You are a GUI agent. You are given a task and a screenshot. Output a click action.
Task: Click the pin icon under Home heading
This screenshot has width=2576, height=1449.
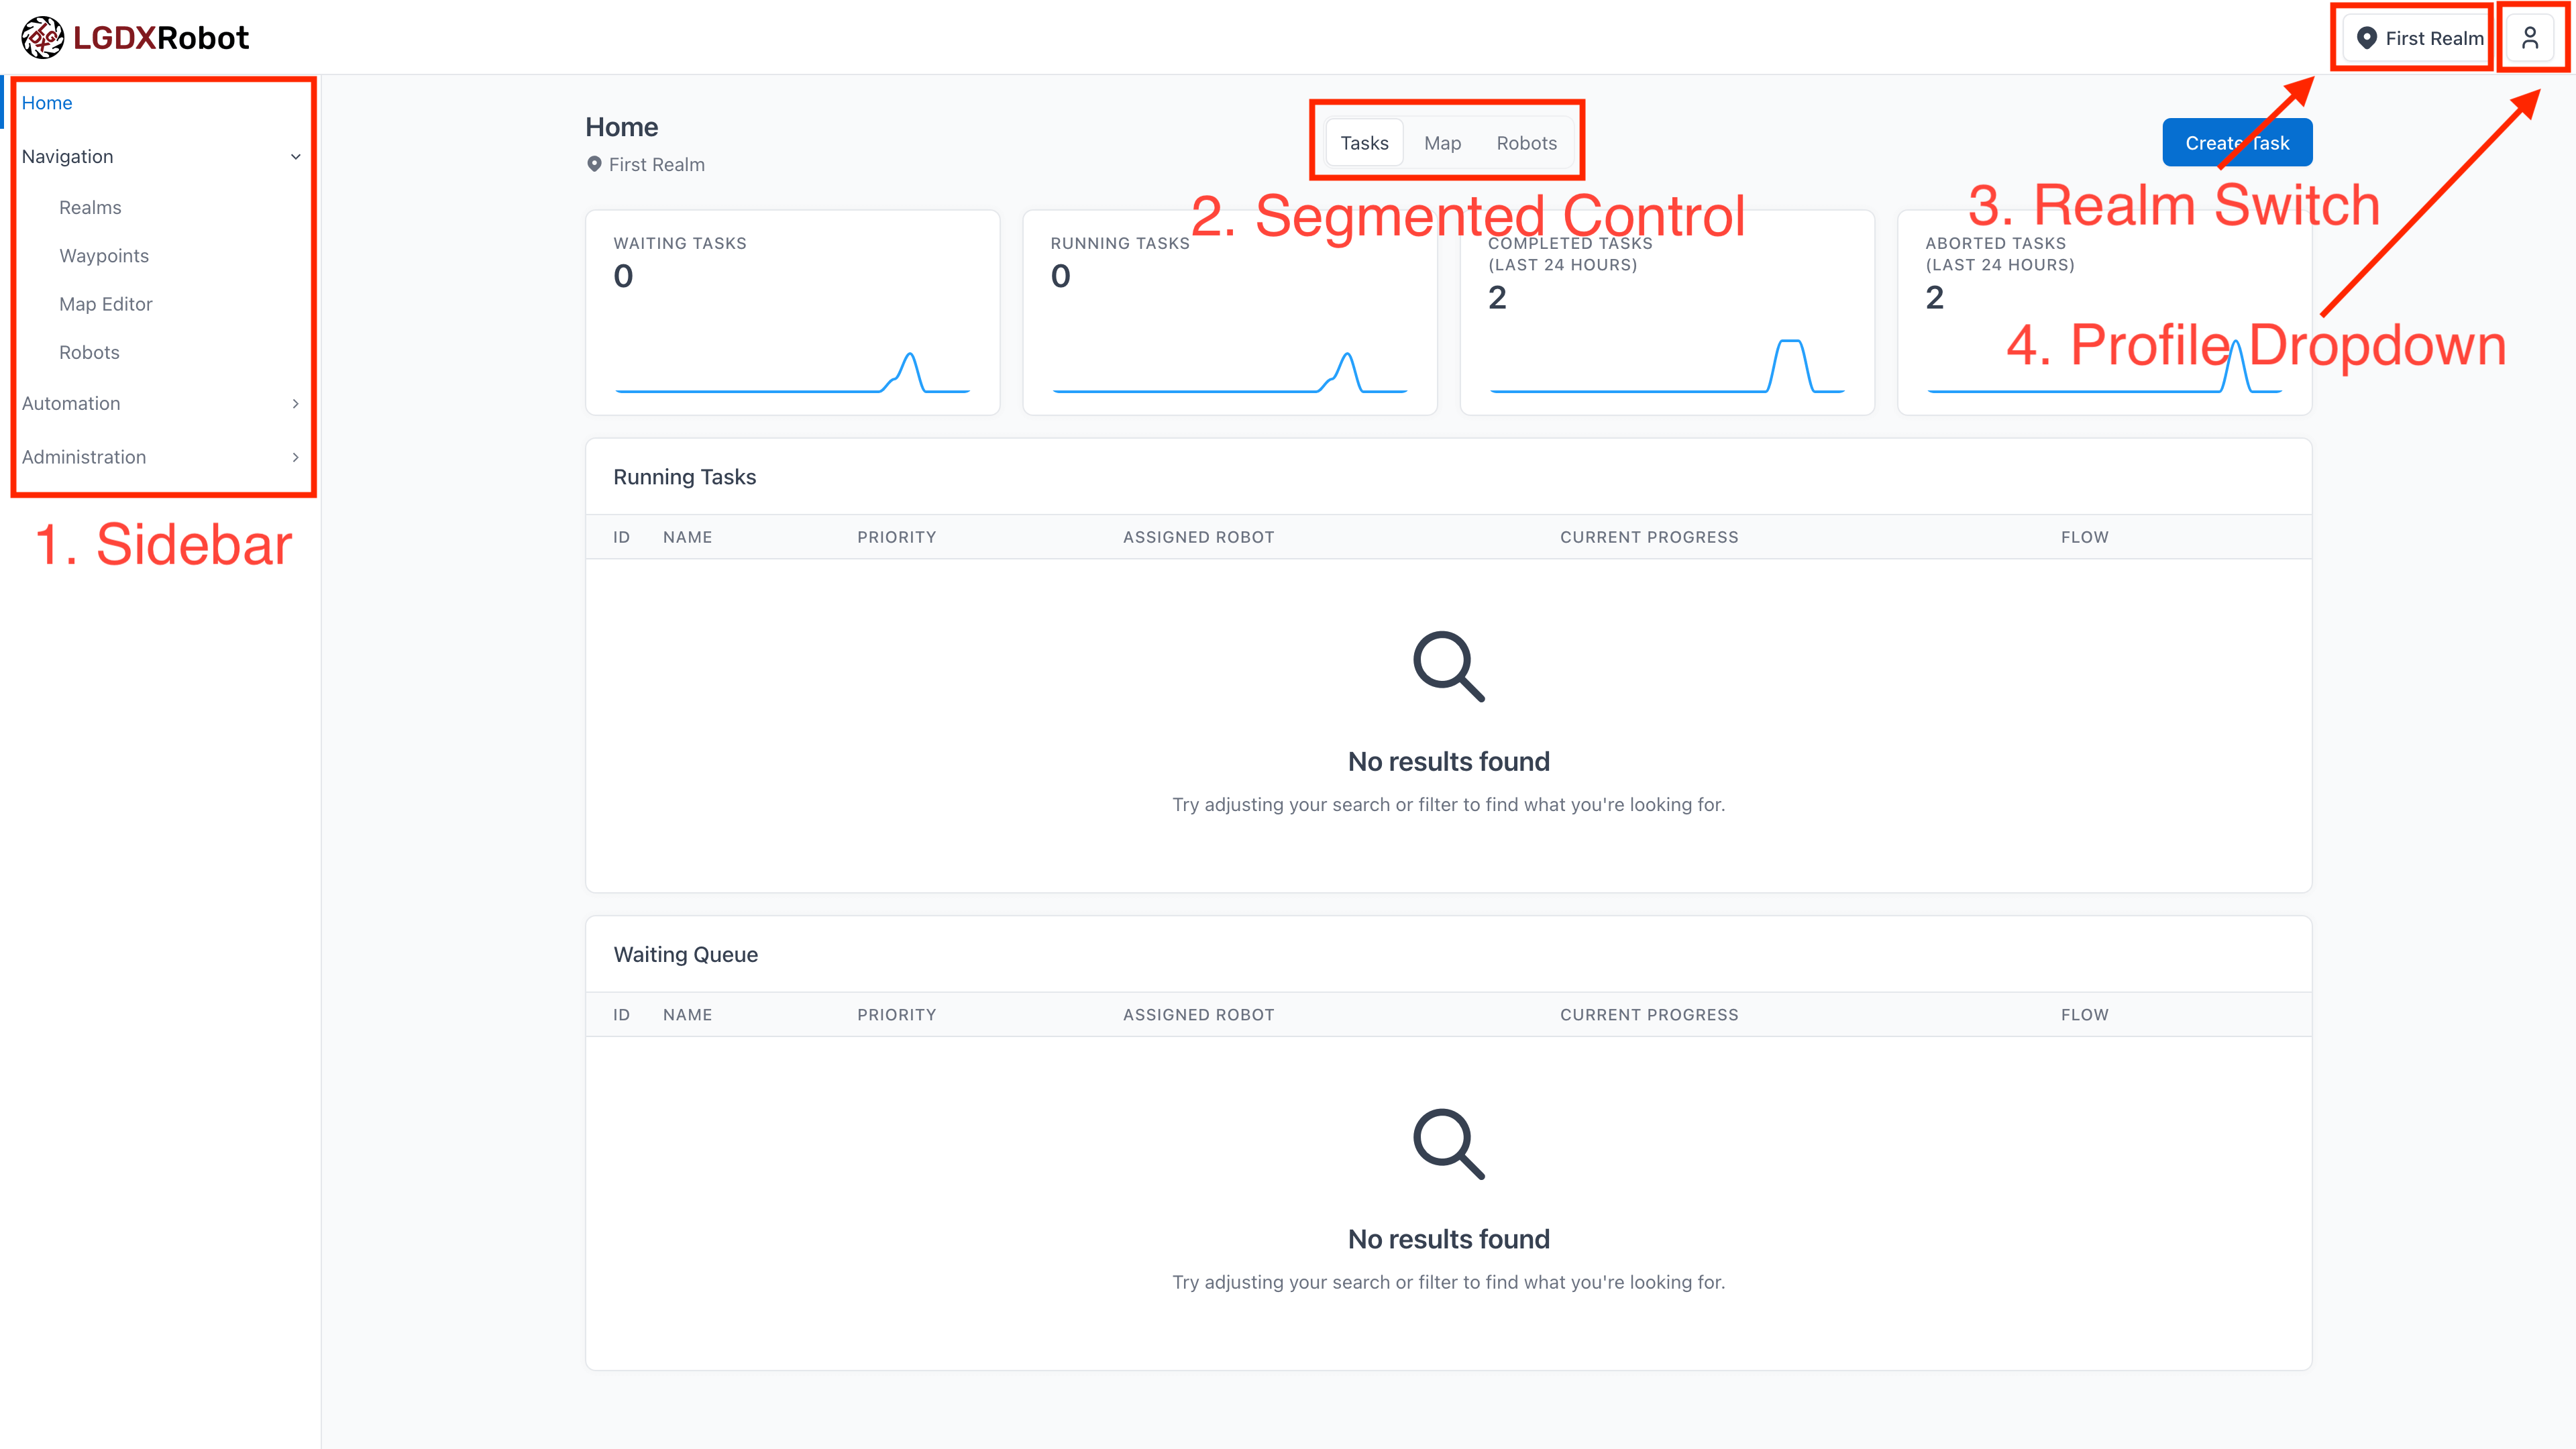tap(594, 164)
